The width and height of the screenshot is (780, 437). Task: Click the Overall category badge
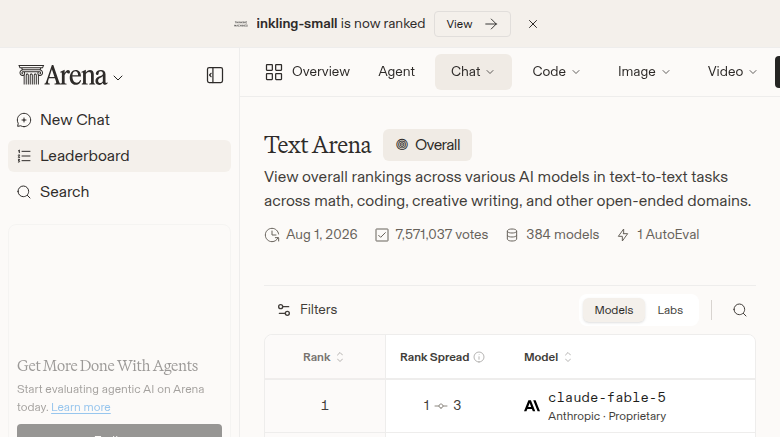[x=427, y=145]
